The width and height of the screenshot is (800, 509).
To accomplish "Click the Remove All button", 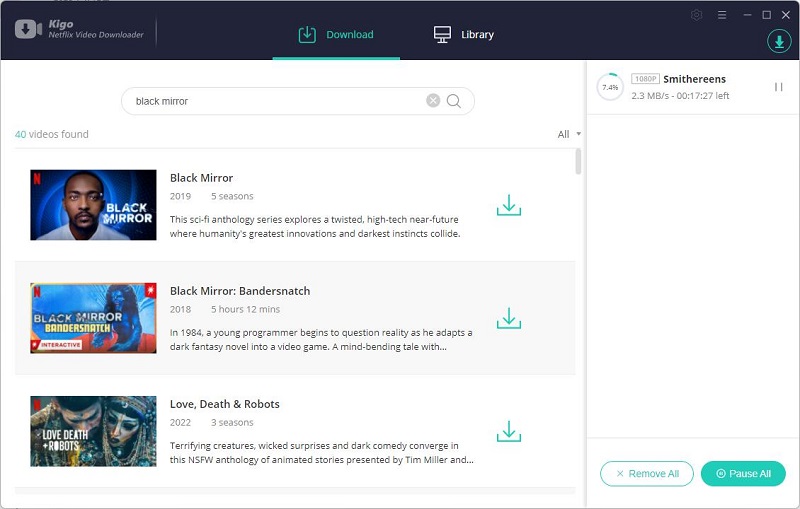I will click(647, 474).
